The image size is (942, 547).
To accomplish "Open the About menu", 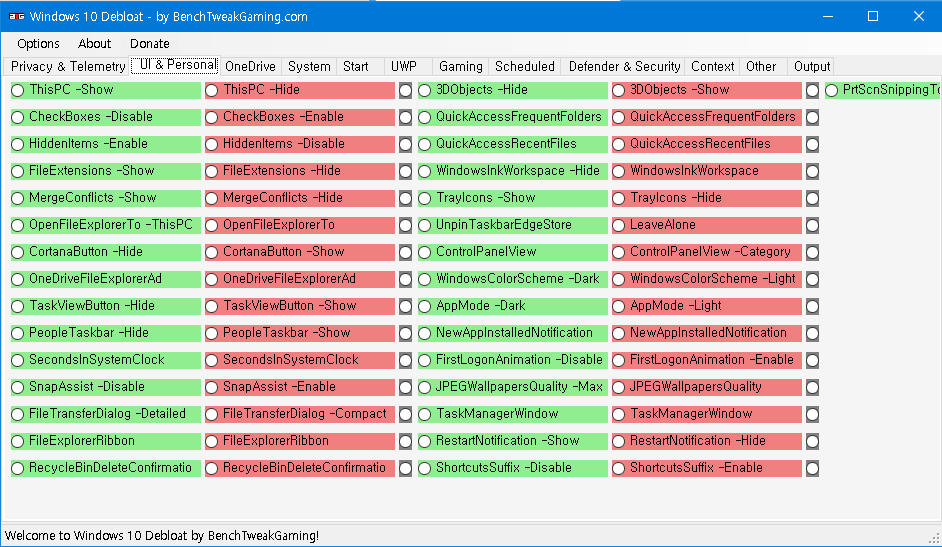I will [x=94, y=43].
